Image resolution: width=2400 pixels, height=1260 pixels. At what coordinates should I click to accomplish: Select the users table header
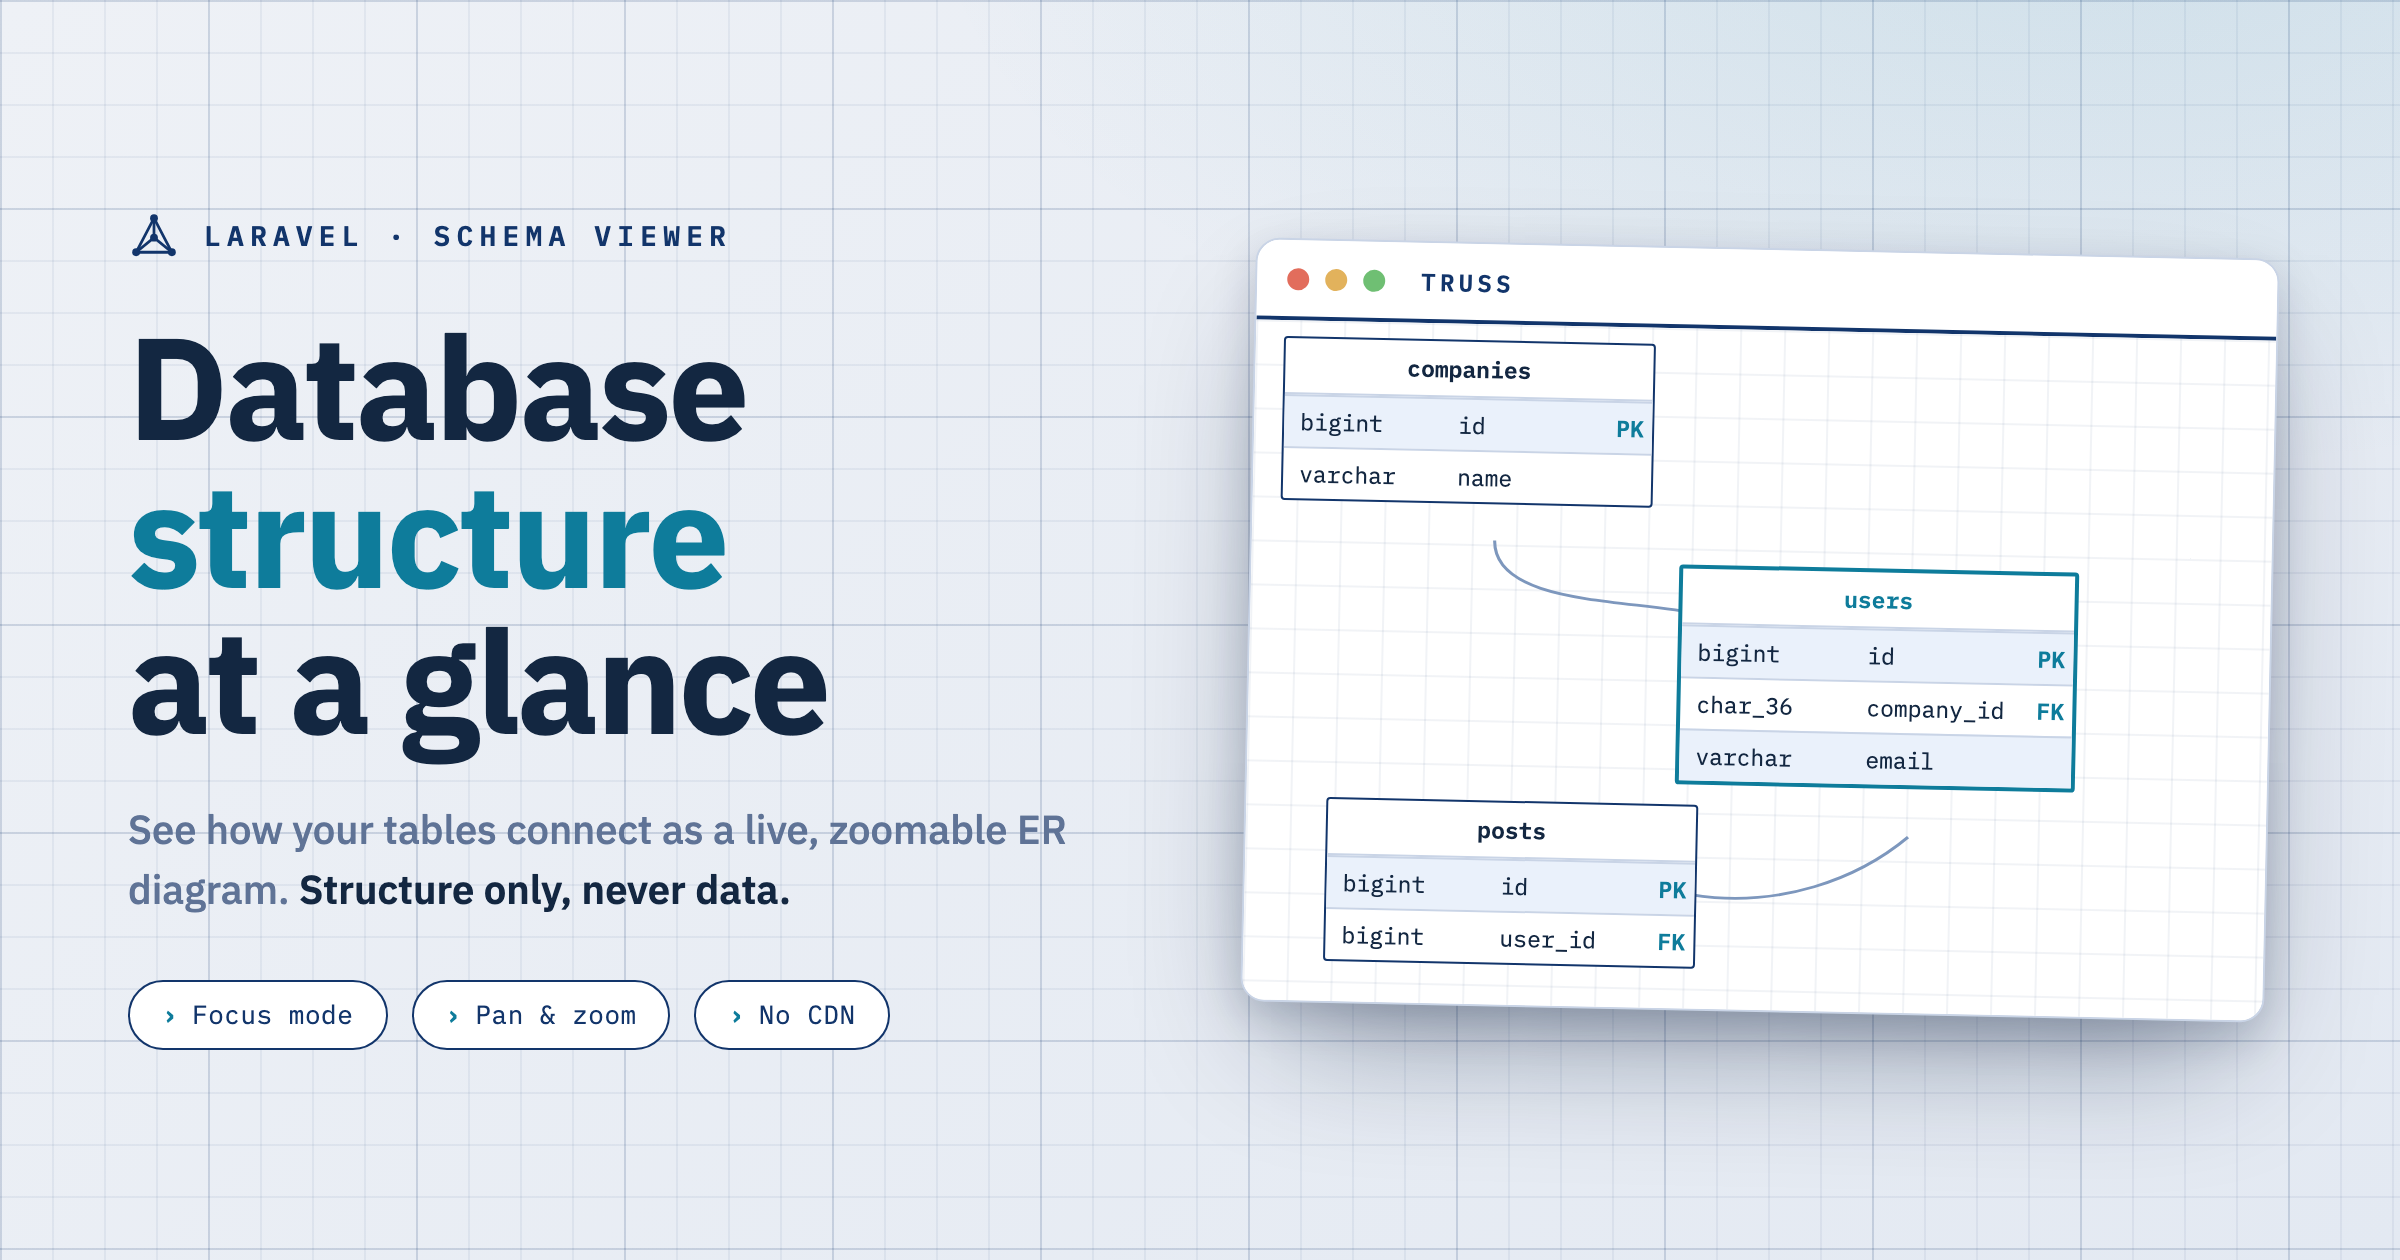click(1878, 601)
